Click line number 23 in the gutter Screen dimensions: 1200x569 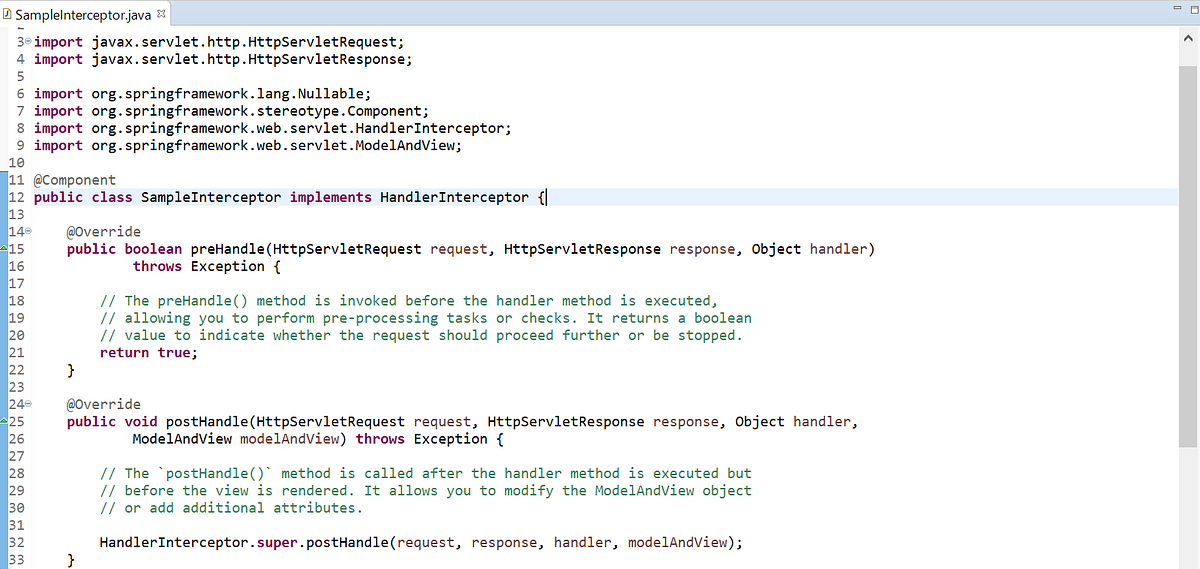[16, 387]
